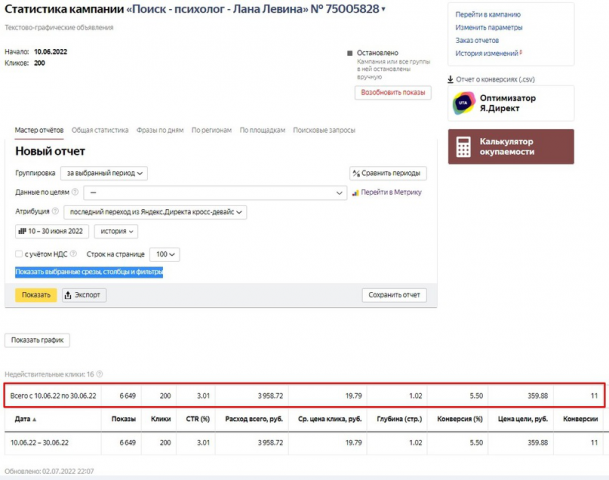The height and width of the screenshot is (480, 609).
Task: Click the download icon beside Отчет о конверсиях
Action: (x=450, y=79)
